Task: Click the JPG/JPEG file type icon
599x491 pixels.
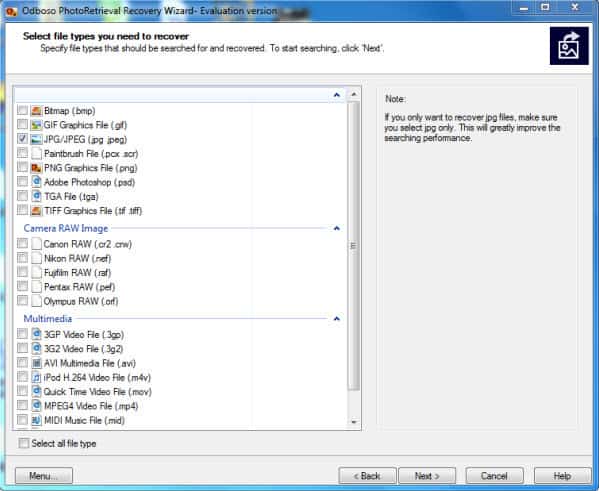Action: click(36, 139)
